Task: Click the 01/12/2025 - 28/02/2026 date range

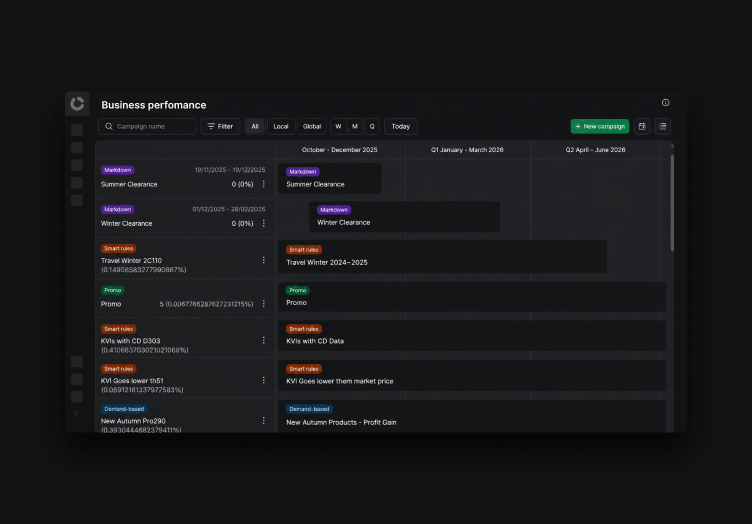Action: click(x=229, y=210)
